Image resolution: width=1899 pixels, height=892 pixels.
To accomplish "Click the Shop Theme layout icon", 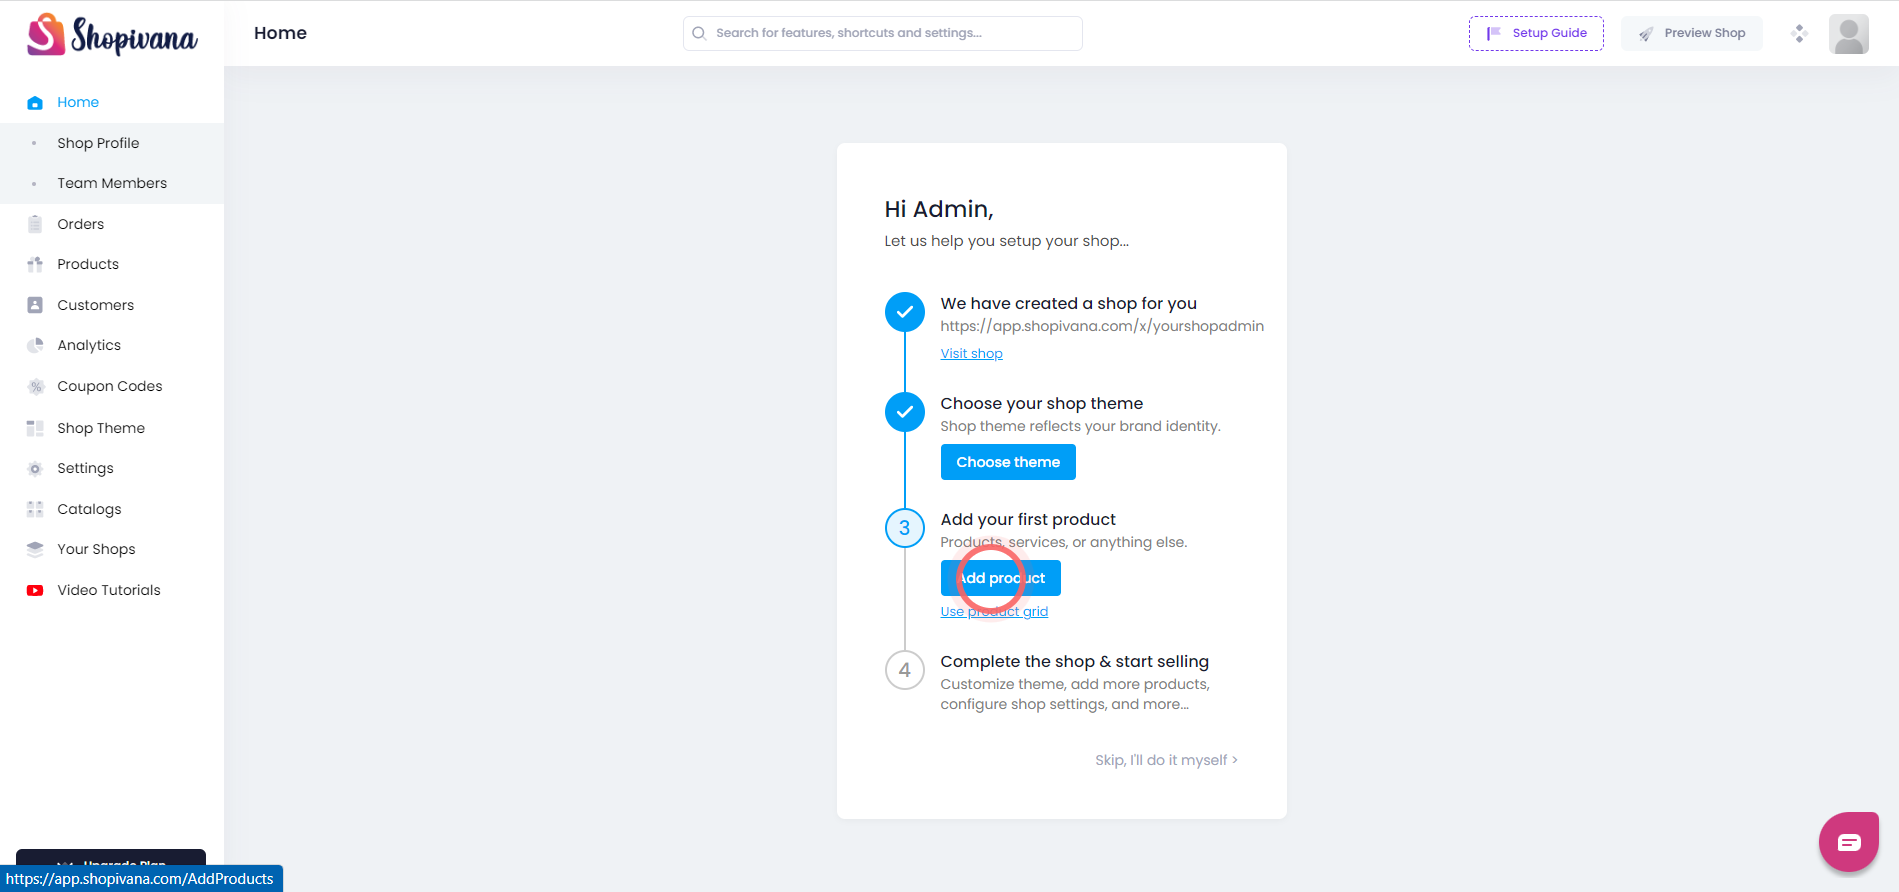I will click(35, 428).
